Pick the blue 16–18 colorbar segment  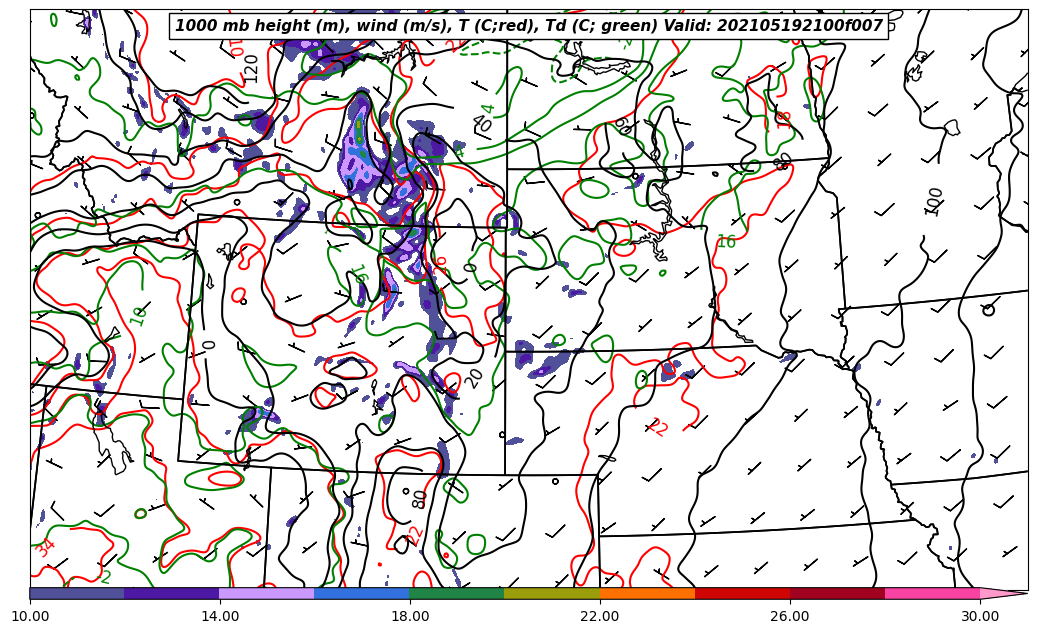point(362,593)
